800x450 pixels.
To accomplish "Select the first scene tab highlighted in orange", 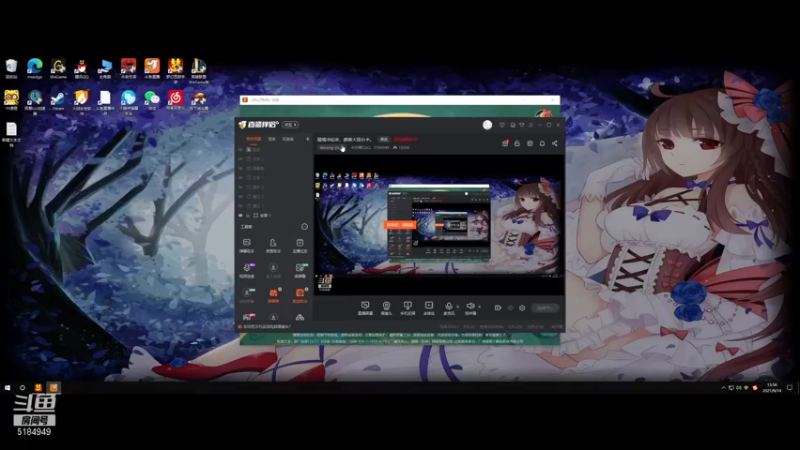I will click(254, 139).
